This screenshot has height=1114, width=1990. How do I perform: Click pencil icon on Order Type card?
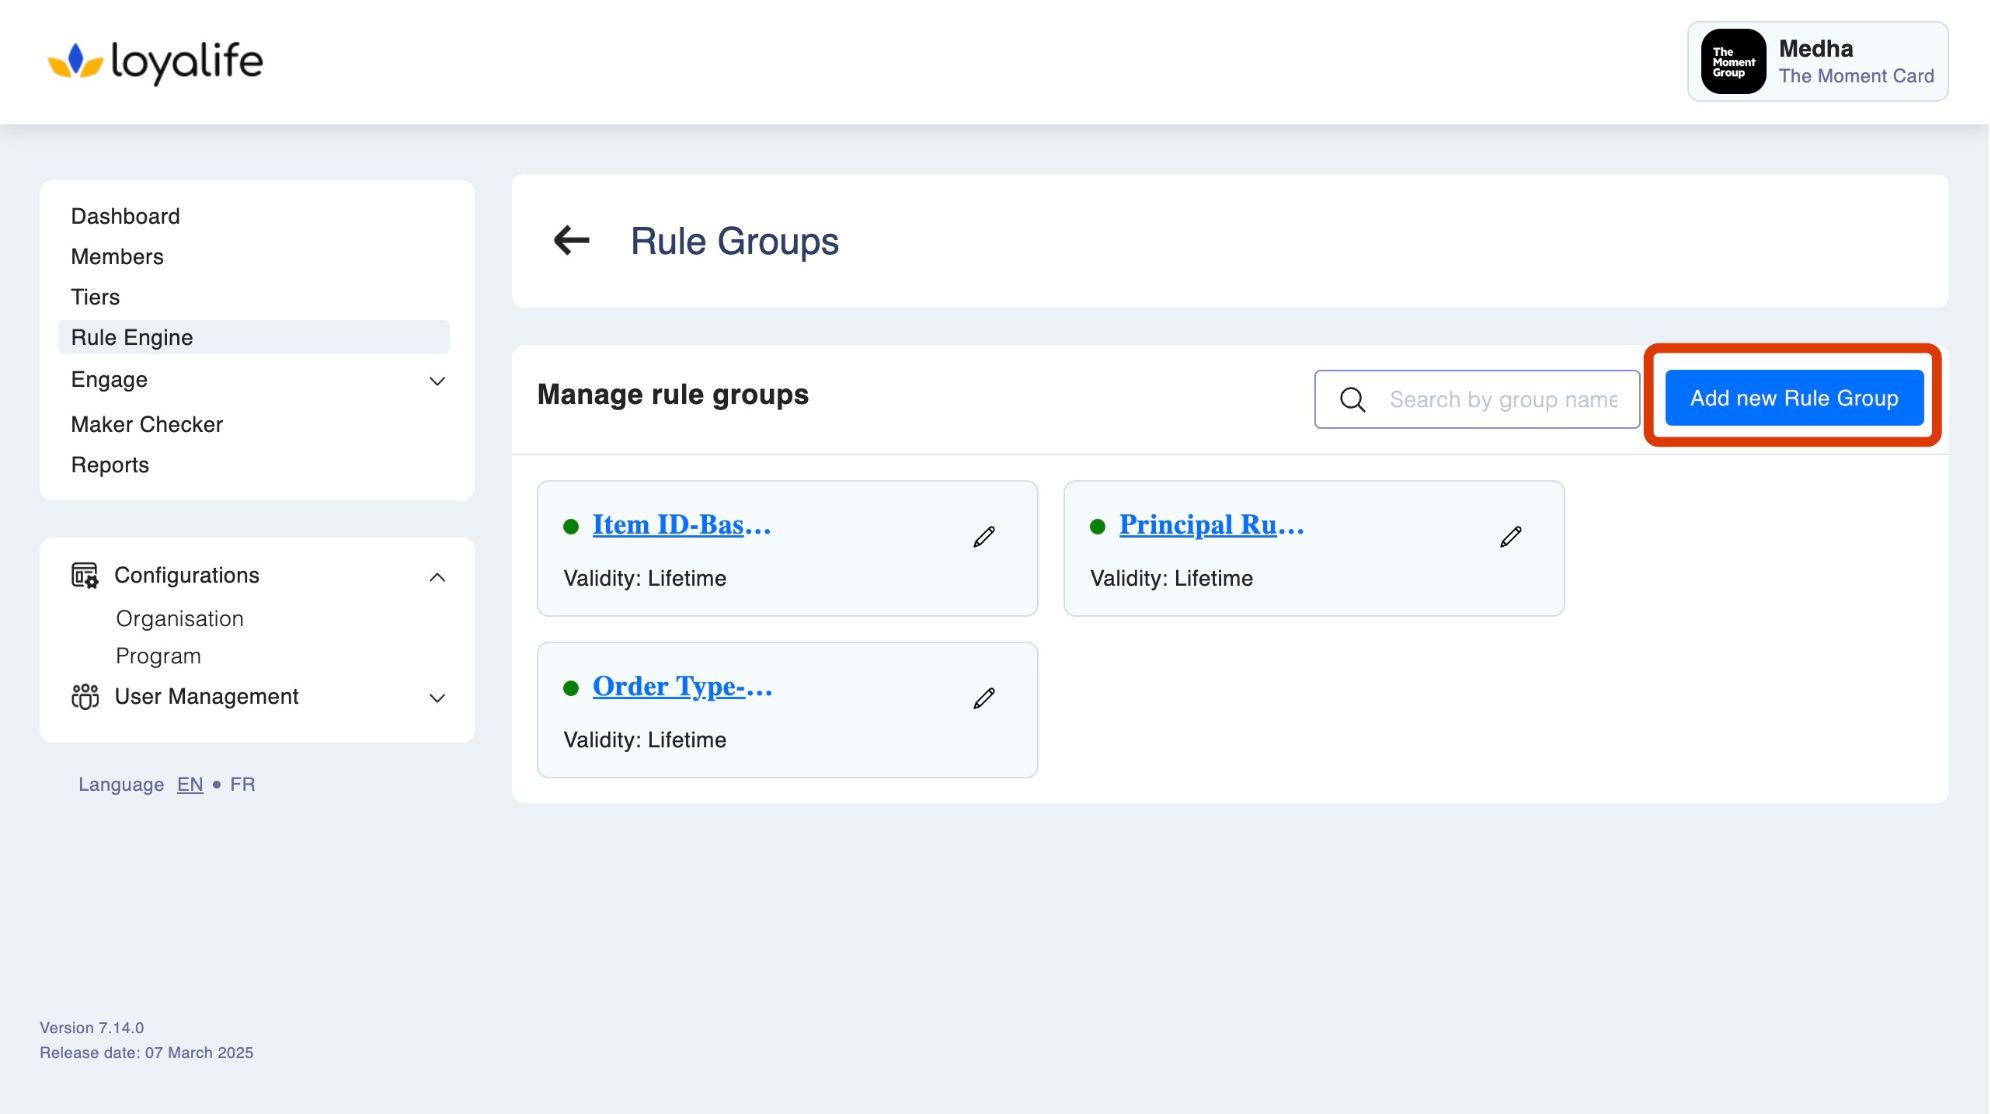point(984,698)
